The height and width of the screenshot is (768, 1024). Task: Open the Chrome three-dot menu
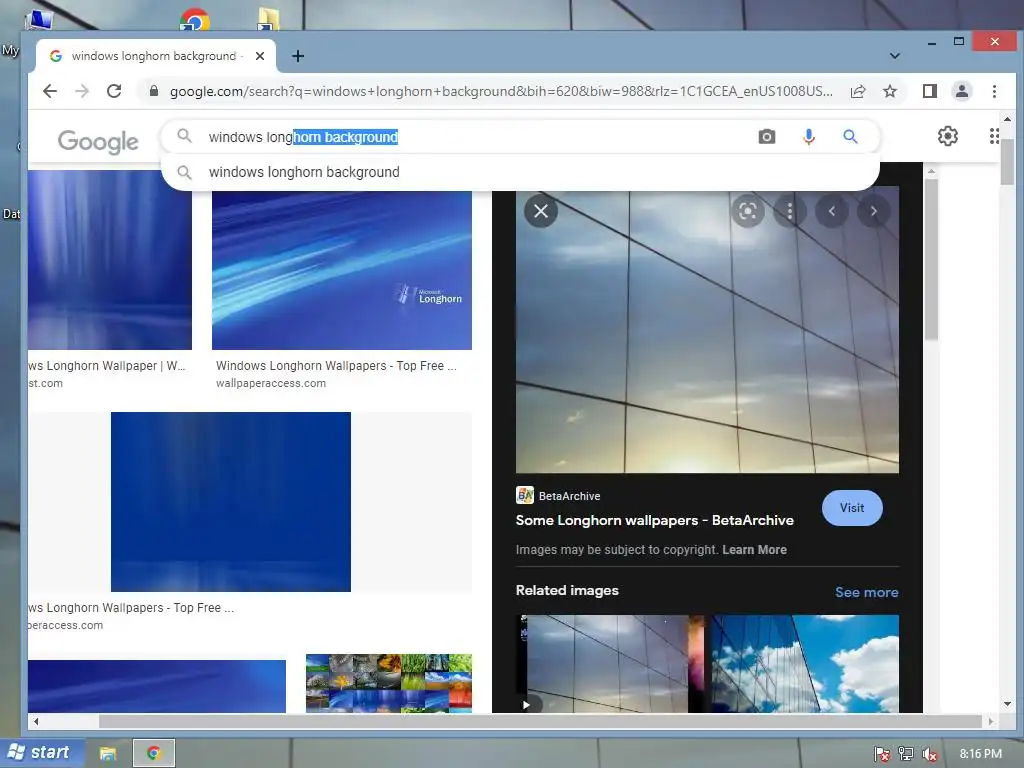pyautogui.click(x=994, y=91)
